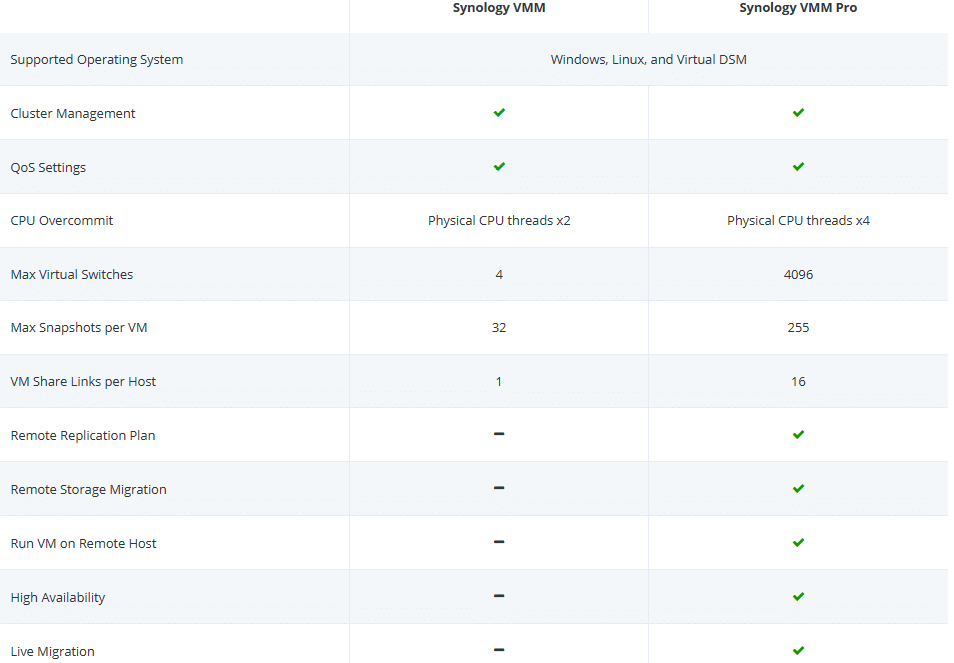Image resolution: width=954 pixels, height=663 pixels.
Task: Select the VM Share Links per Host label
Action: pyautogui.click(x=83, y=381)
